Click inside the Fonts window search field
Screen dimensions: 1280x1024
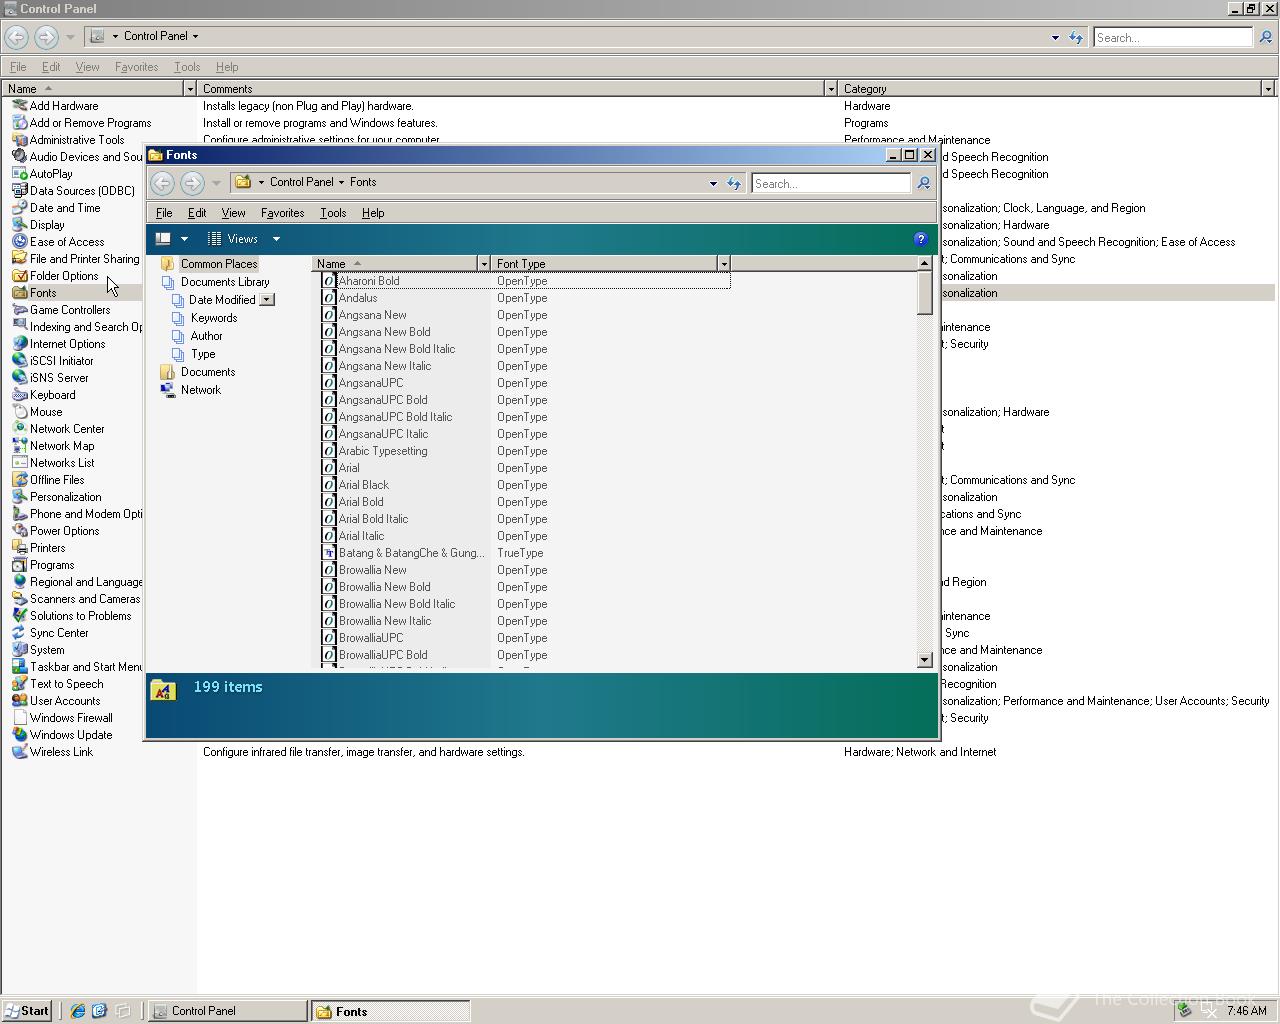tap(831, 183)
